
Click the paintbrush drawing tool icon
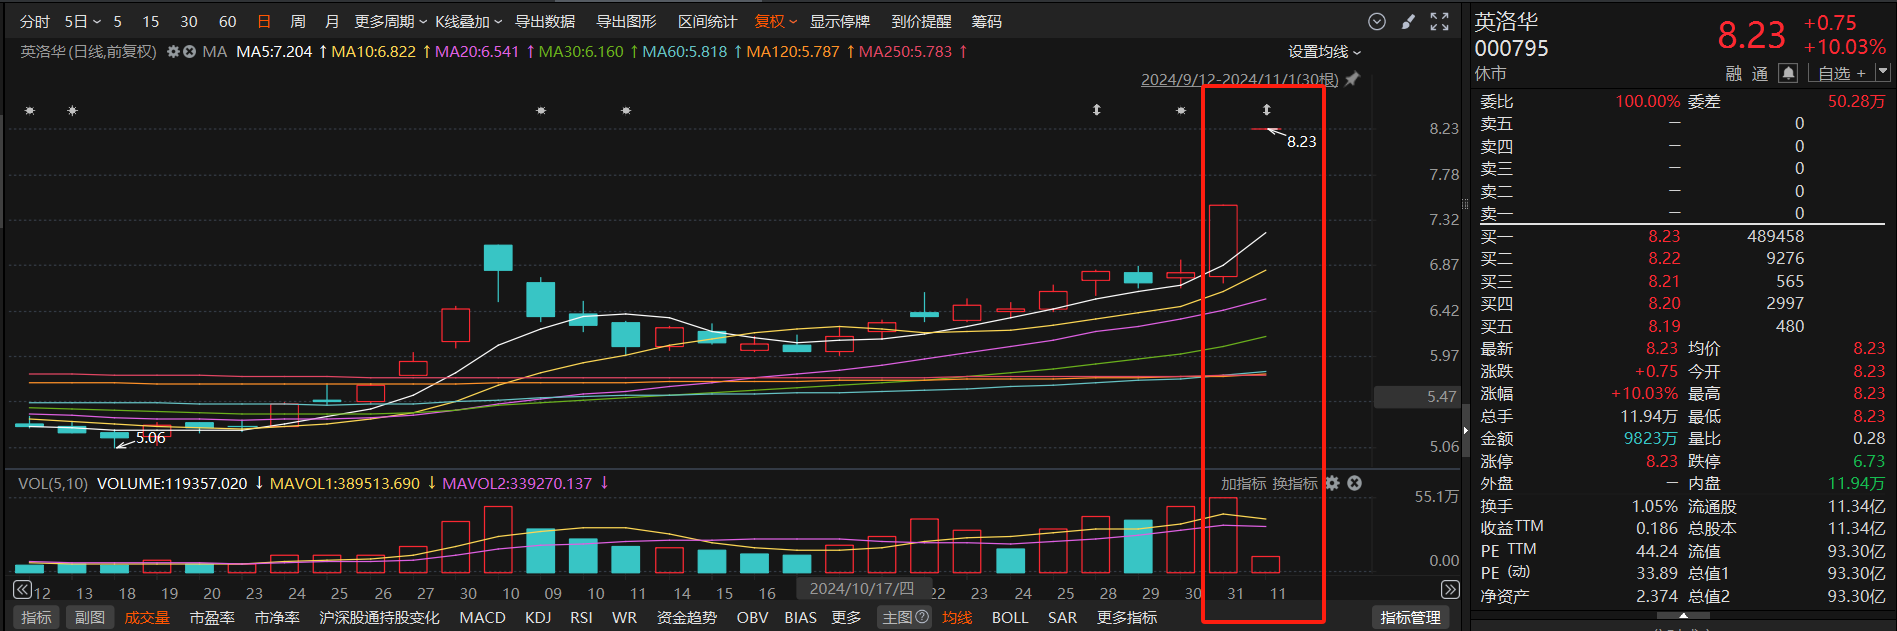click(1409, 22)
